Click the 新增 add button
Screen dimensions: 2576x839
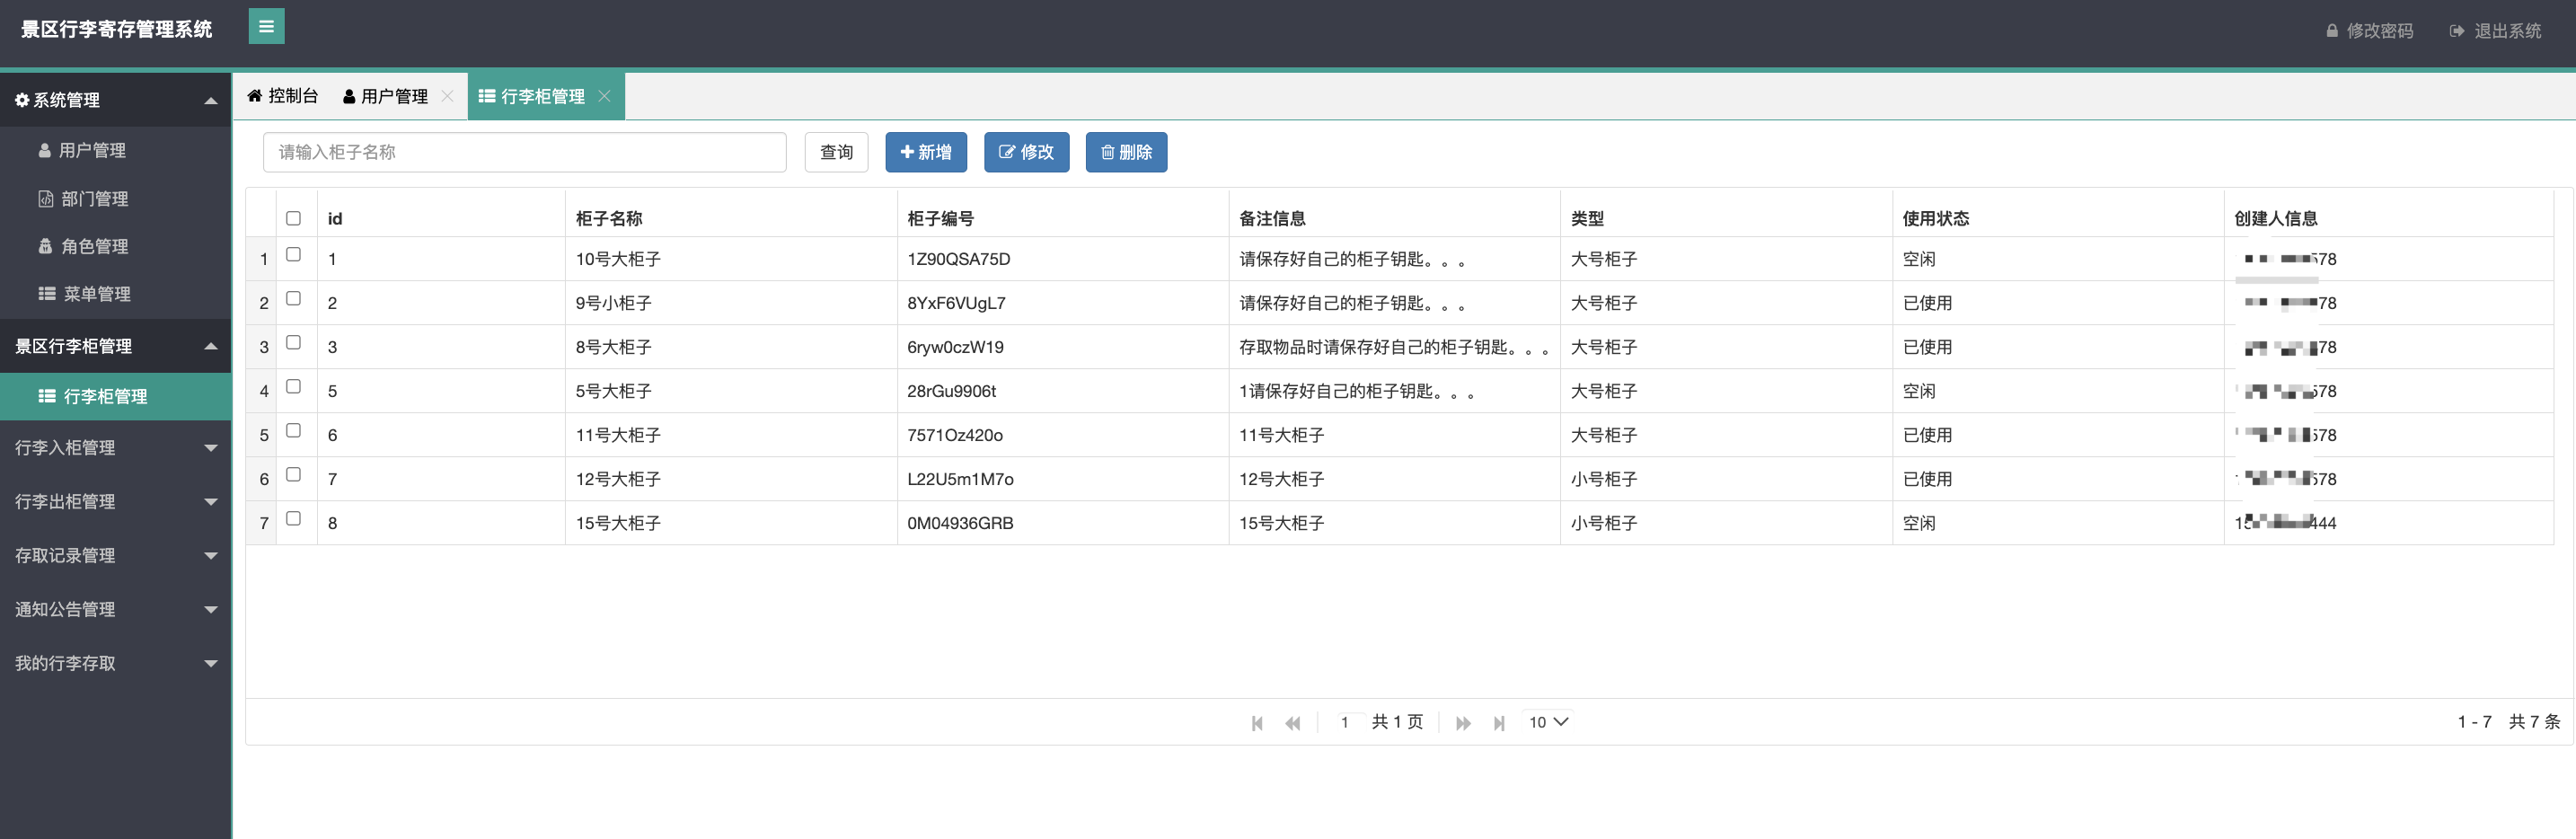(x=926, y=152)
